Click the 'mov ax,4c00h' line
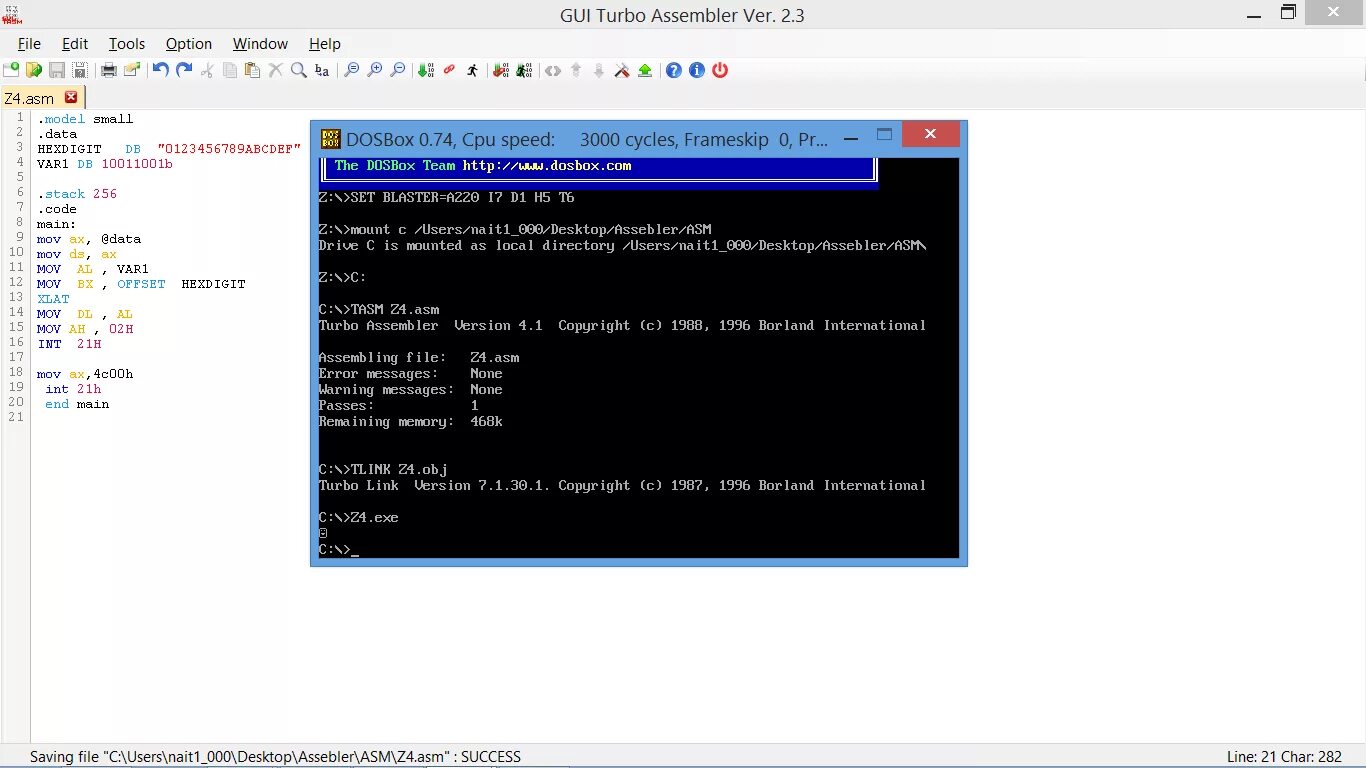 (85, 374)
